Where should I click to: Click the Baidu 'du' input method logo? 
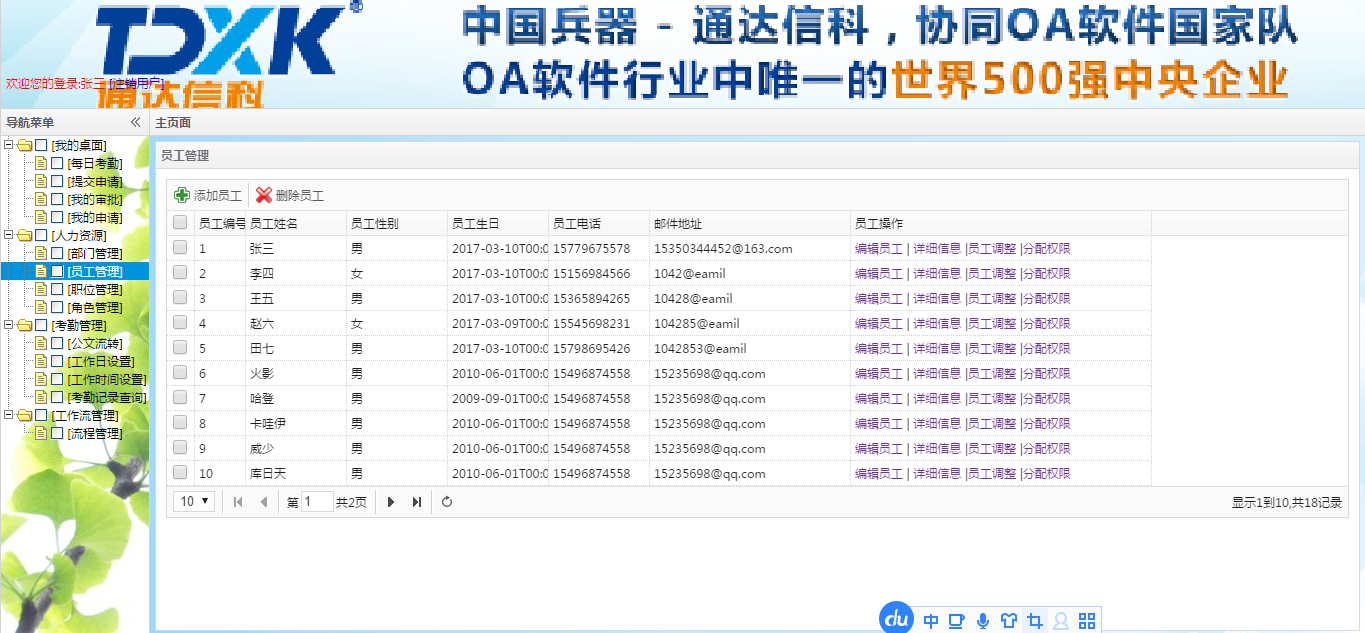point(897,619)
